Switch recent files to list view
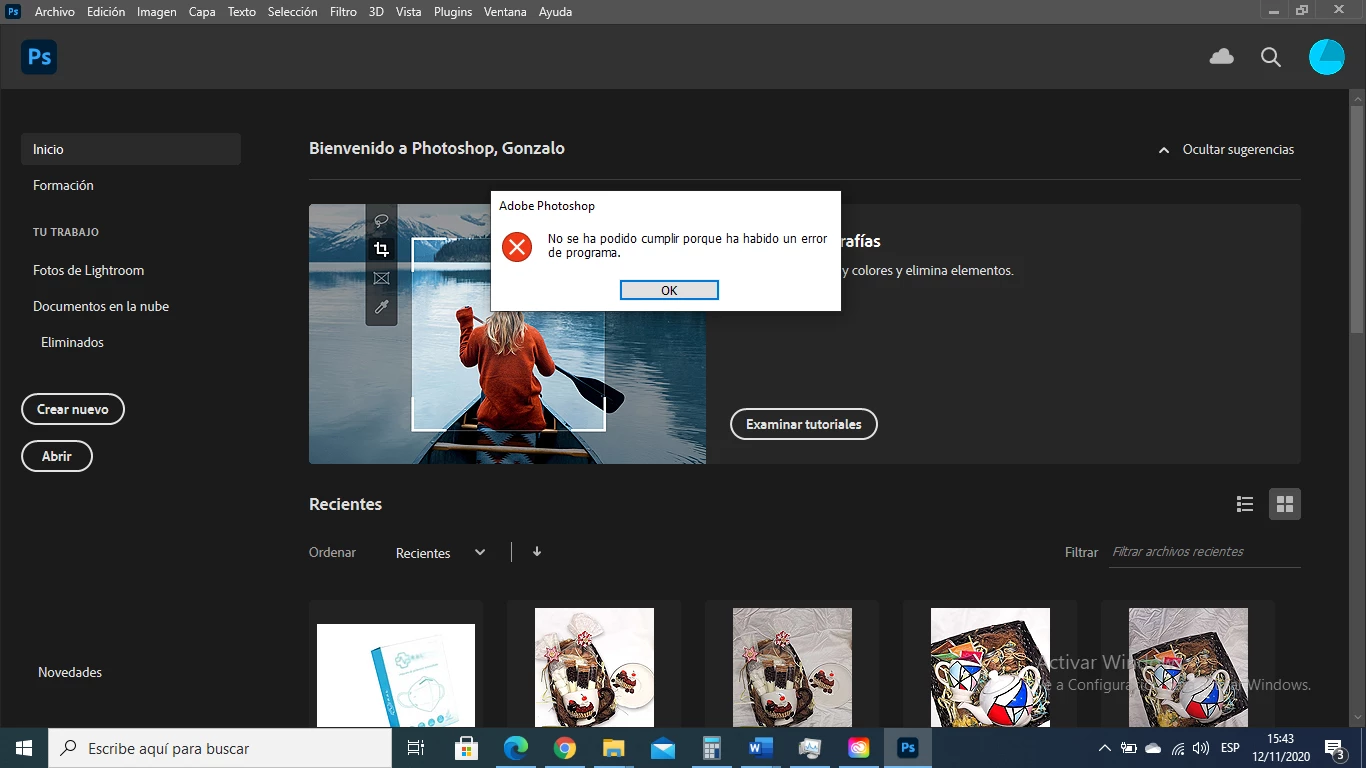 1245,504
